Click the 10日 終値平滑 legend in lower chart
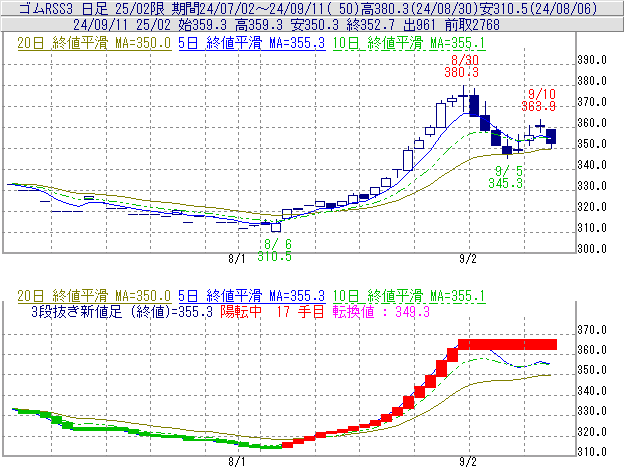 click(409, 296)
